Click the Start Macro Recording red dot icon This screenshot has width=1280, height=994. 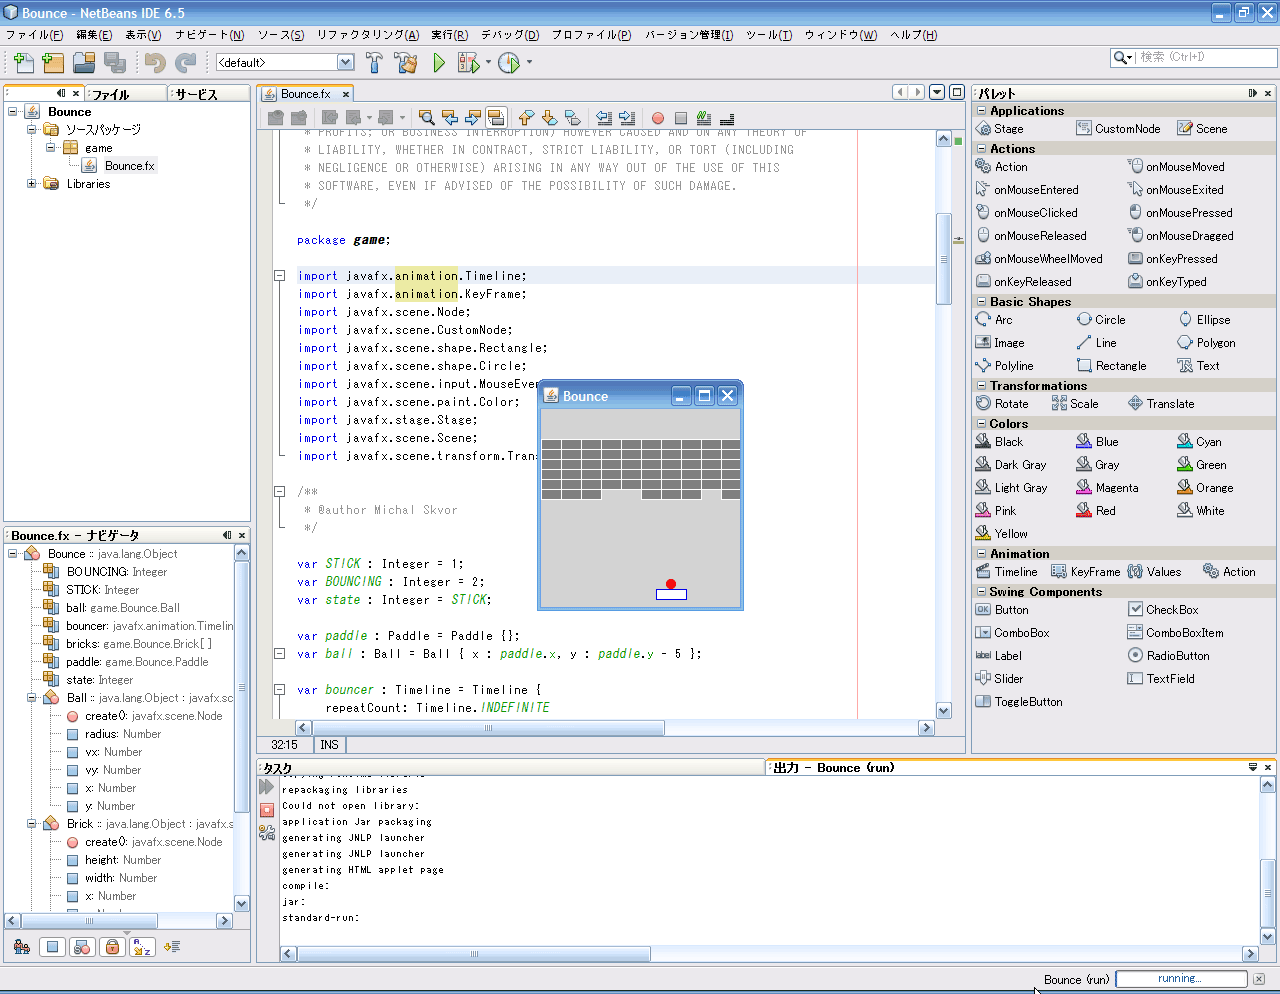point(658,118)
